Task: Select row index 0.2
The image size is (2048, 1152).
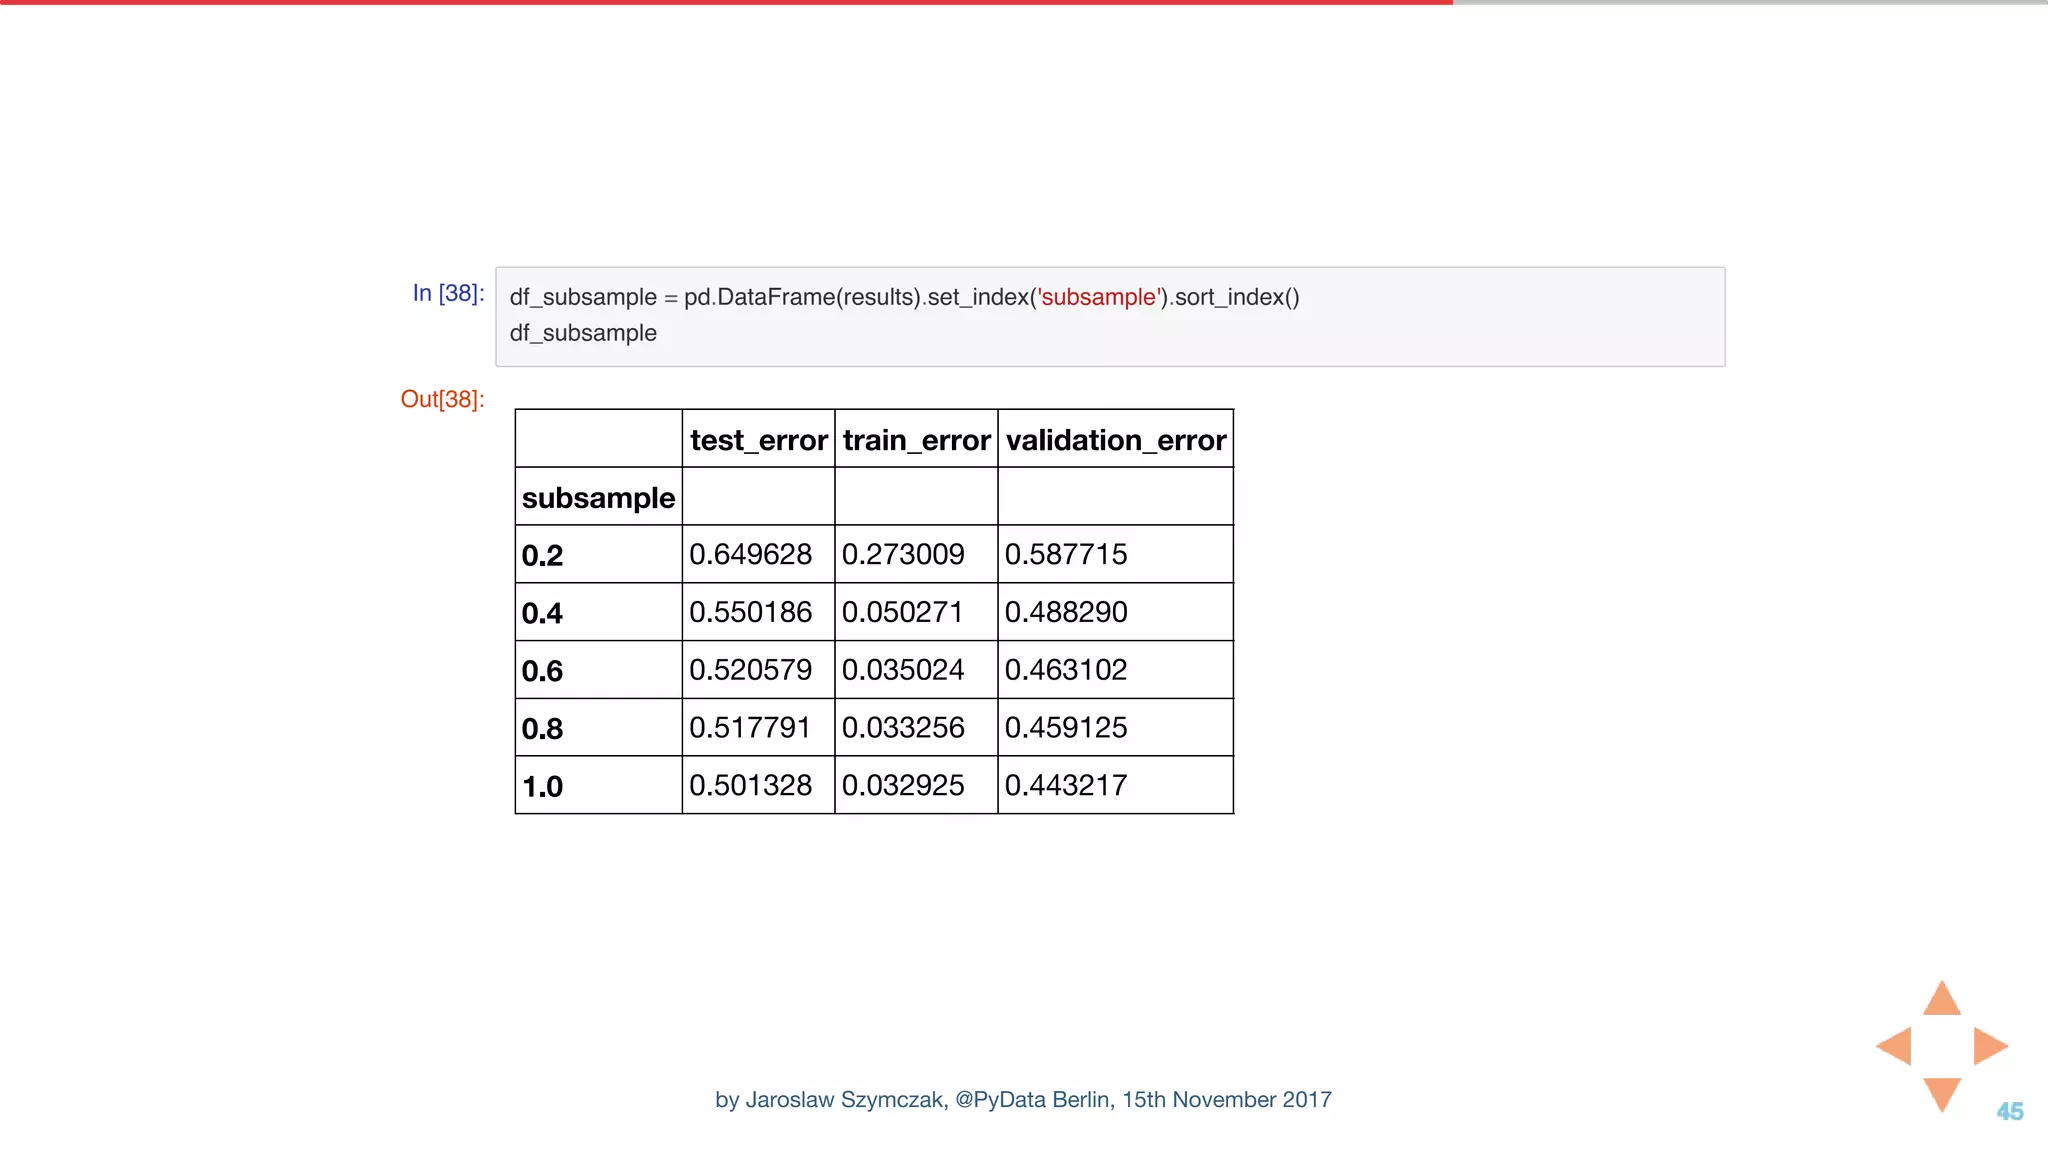Action: 542,555
